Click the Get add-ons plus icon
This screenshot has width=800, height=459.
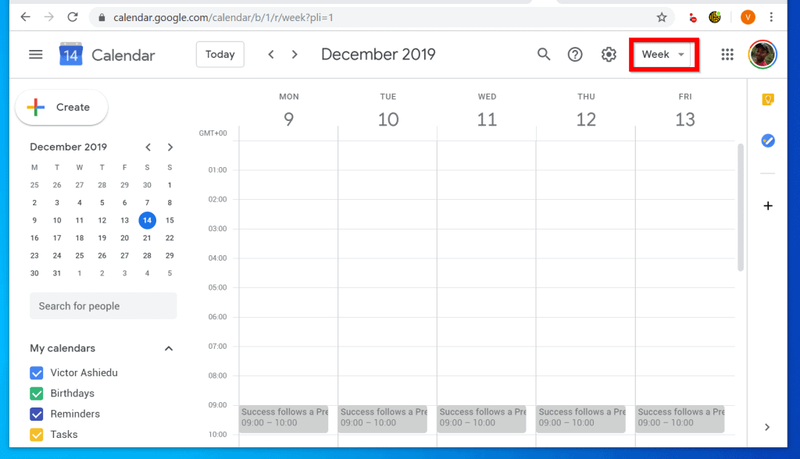pos(768,206)
